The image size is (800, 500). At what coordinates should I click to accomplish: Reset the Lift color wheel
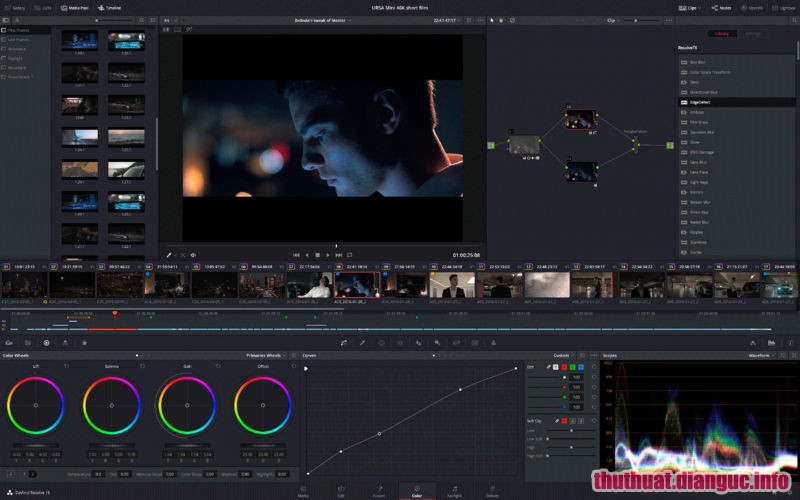66,366
